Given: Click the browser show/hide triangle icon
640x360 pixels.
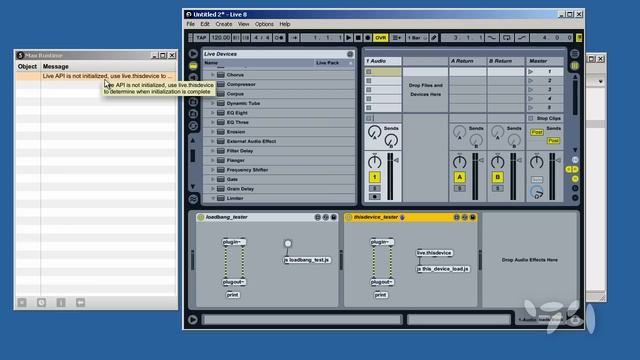Looking at the screenshot, I should pos(193,53).
